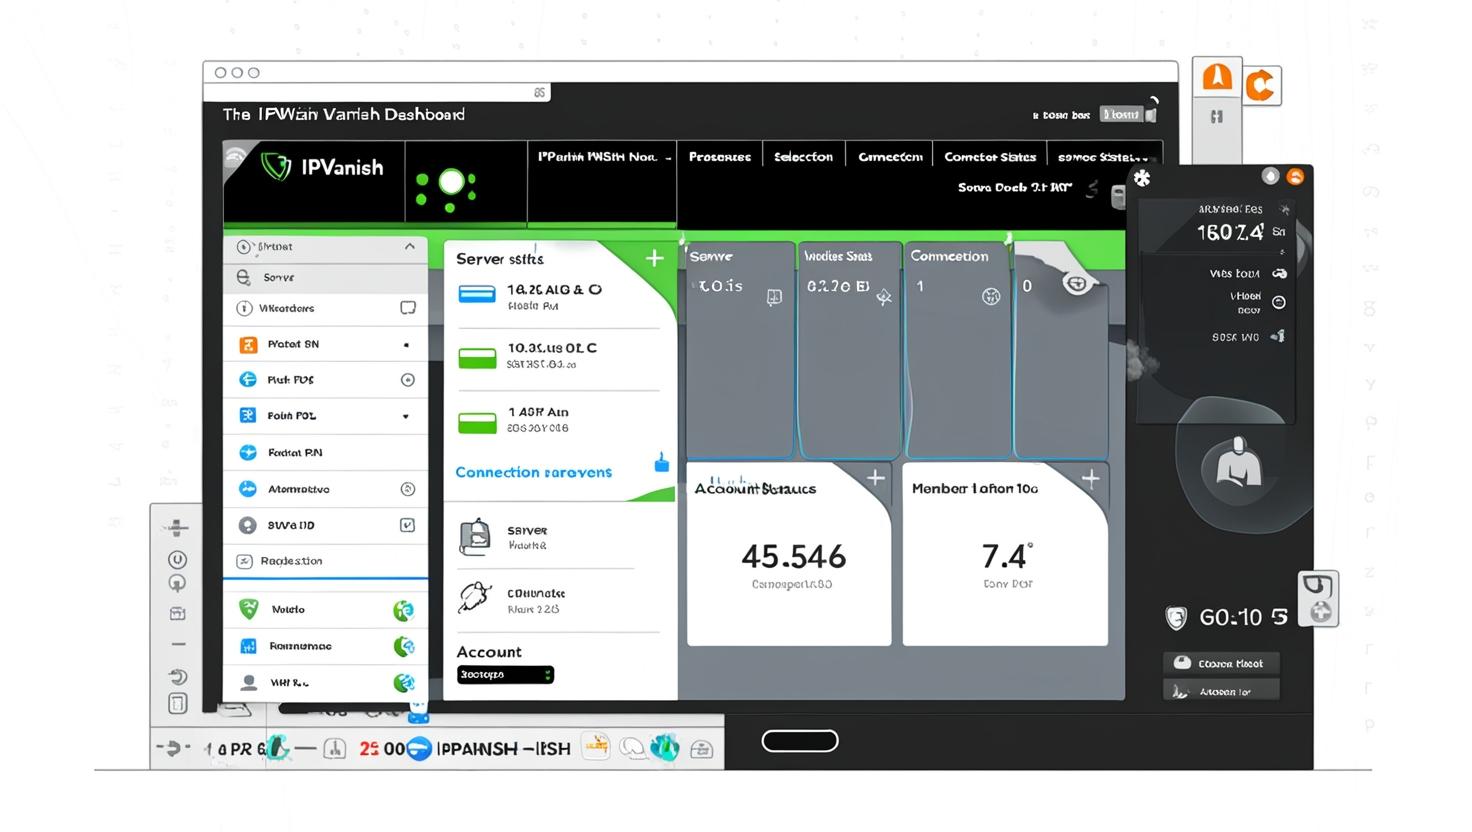Click the orange A icon at top right
1472x832 pixels.
coord(1217,78)
